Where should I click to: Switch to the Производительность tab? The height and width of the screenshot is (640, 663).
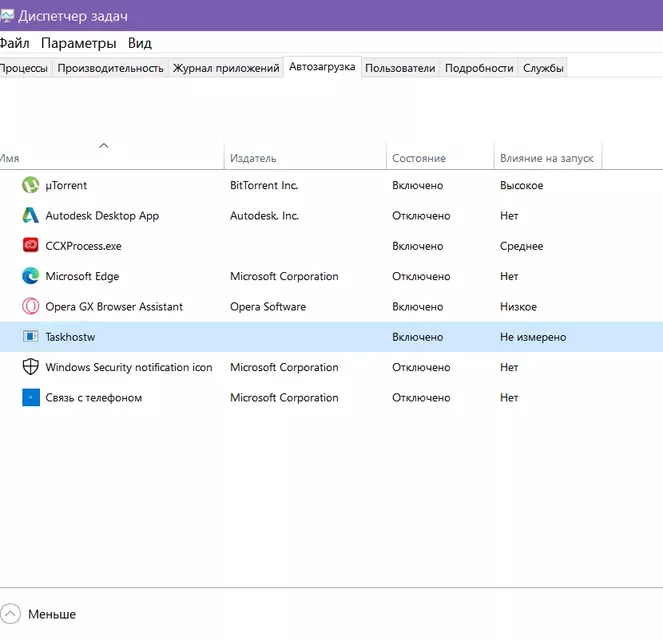(110, 68)
